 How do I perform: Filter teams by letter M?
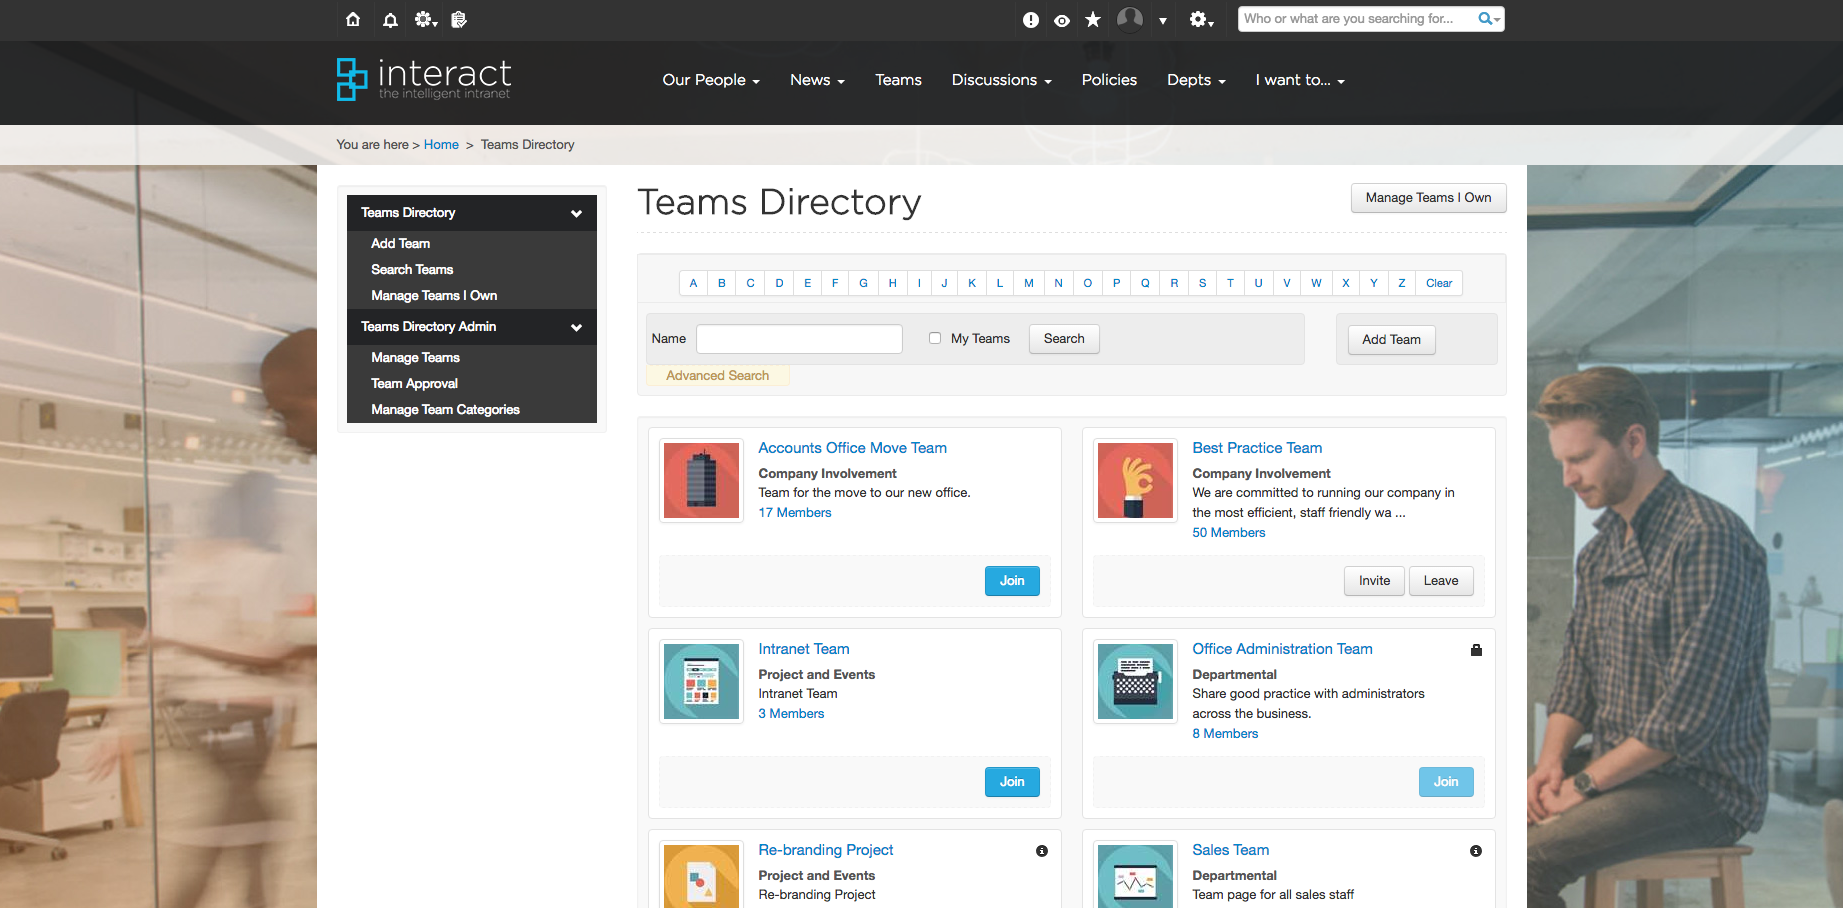1028,283
